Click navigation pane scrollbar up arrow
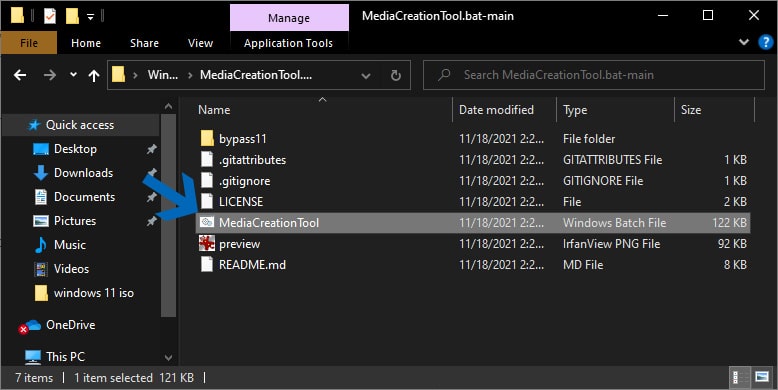 [x=168, y=106]
